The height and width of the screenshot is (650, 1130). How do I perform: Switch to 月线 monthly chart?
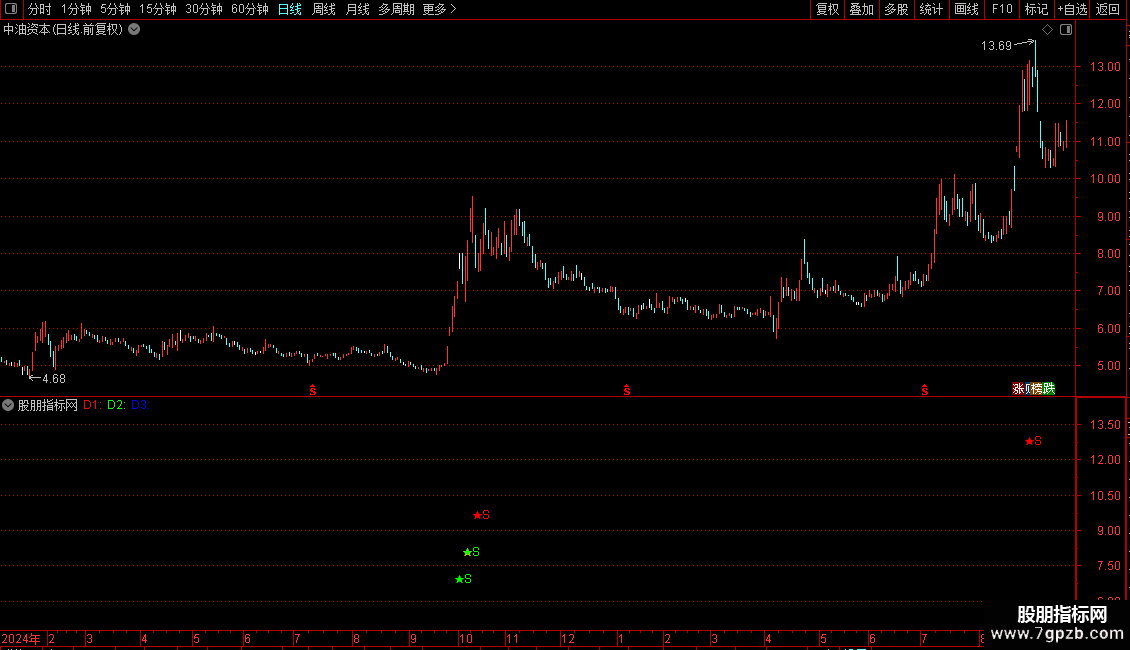pos(357,9)
